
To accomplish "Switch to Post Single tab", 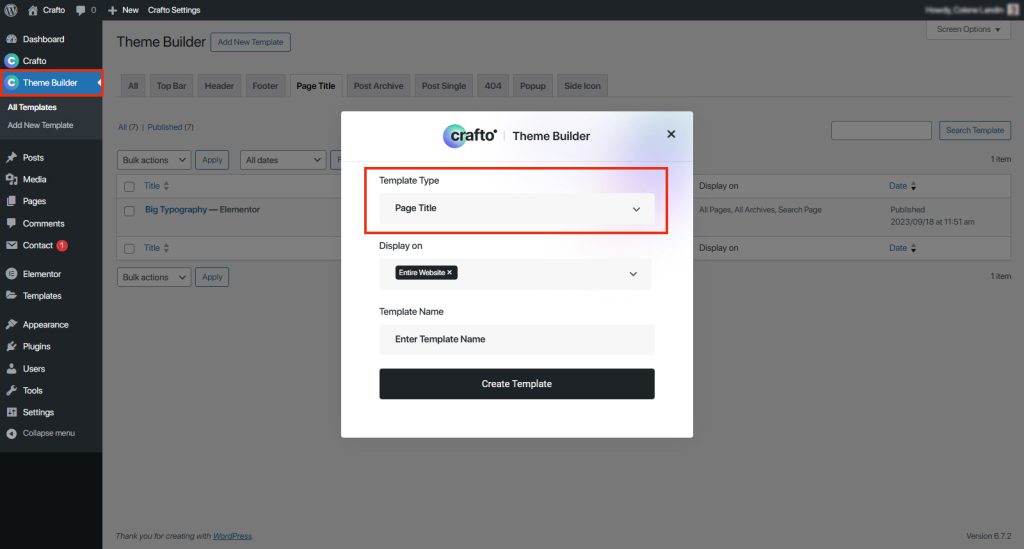I will (x=443, y=86).
